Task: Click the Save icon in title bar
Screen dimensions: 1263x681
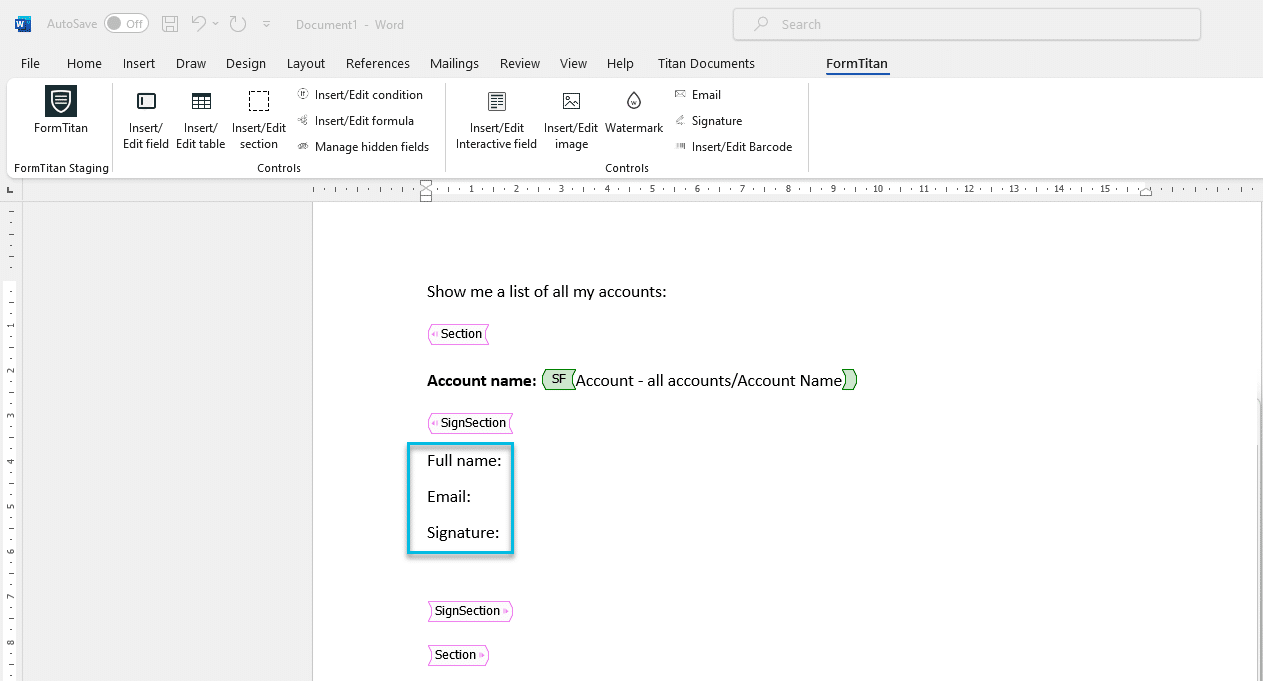Action: 170,24
